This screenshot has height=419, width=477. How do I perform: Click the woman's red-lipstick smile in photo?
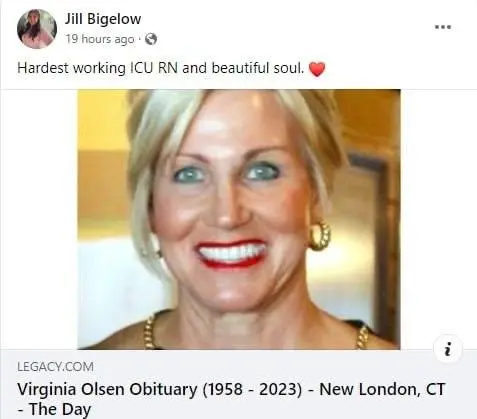point(231,254)
